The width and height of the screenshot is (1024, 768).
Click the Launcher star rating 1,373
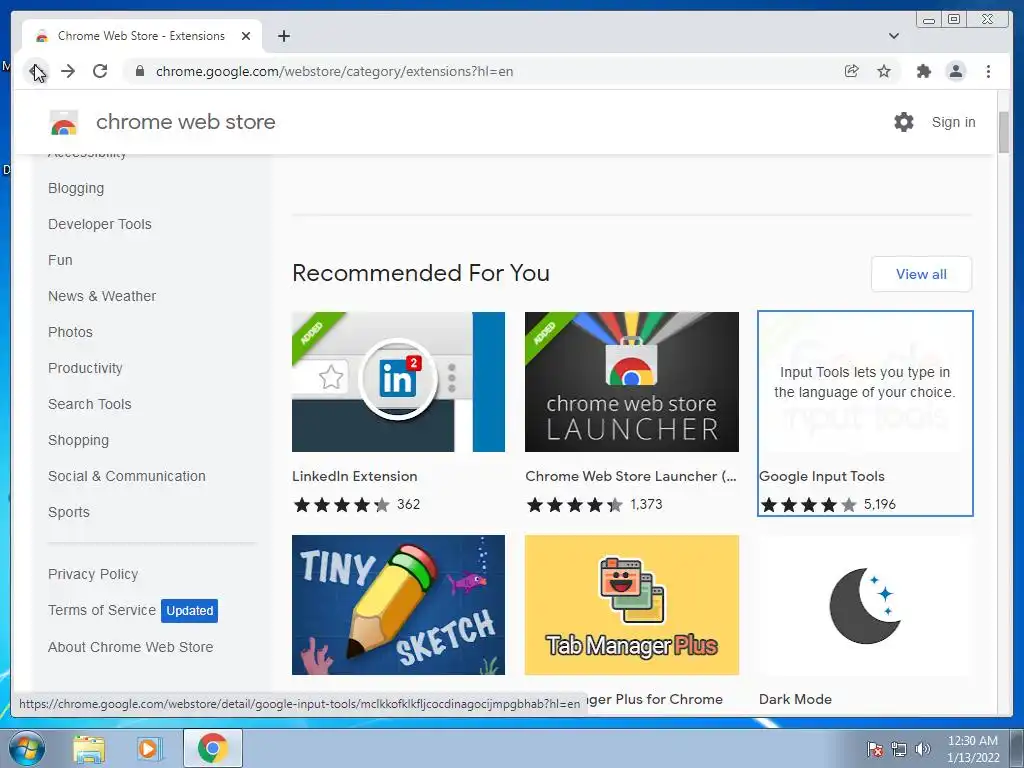click(594, 504)
